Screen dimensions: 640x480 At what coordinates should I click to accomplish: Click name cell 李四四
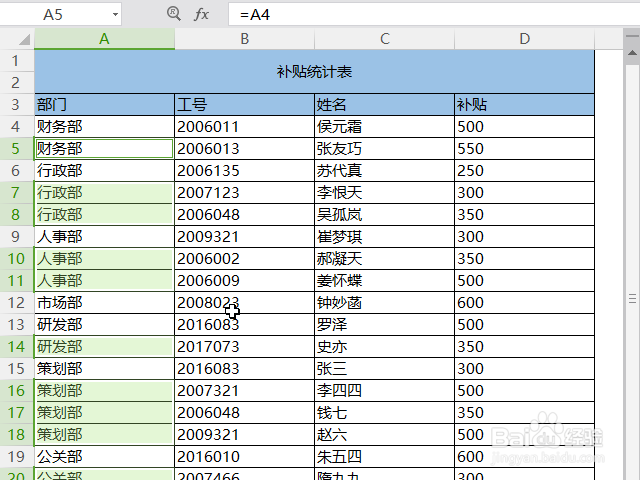point(384,391)
